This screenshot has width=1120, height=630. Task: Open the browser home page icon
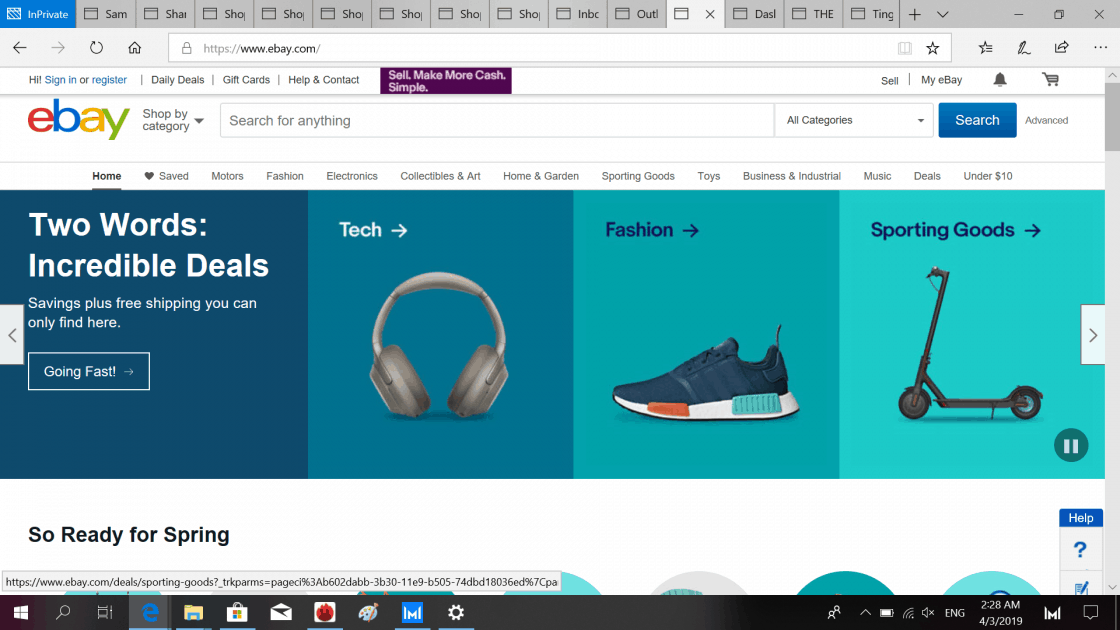coord(134,48)
